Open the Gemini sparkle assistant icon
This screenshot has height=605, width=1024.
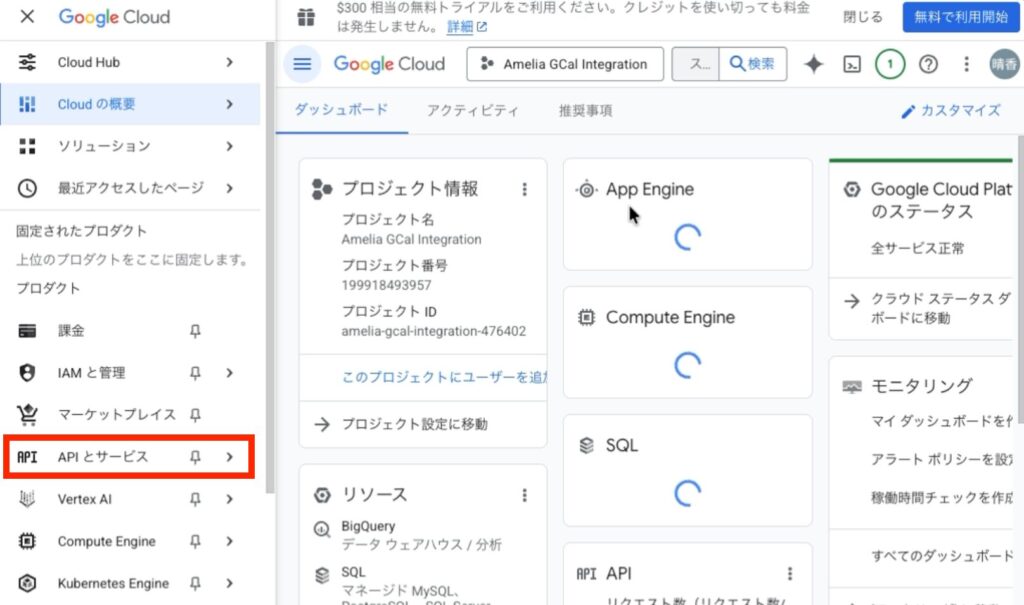click(814, 64)
